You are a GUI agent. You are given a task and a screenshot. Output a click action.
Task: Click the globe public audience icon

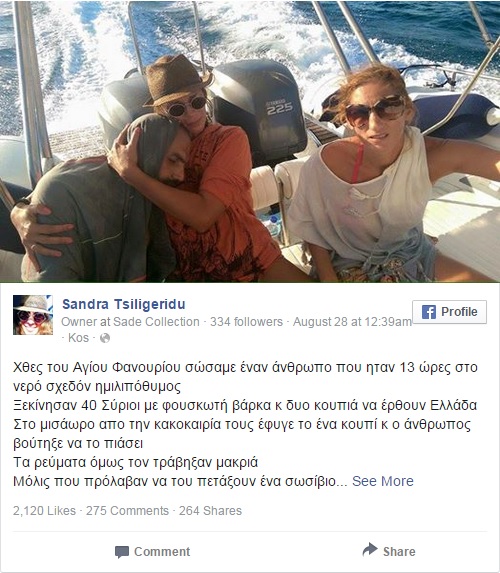coord(105,338)
